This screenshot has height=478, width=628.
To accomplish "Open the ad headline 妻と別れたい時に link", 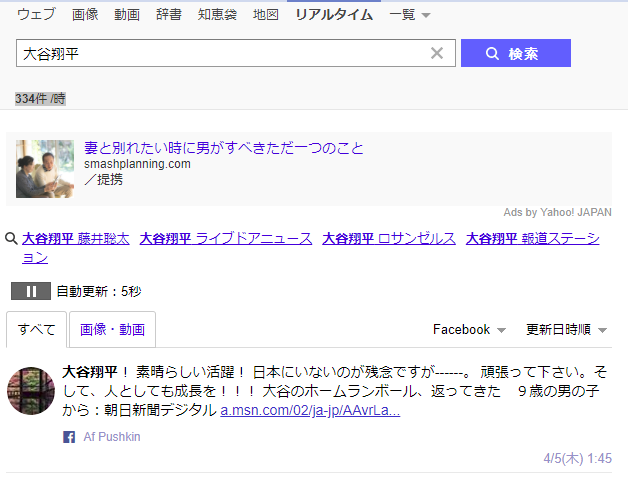I will pos(223,148).
